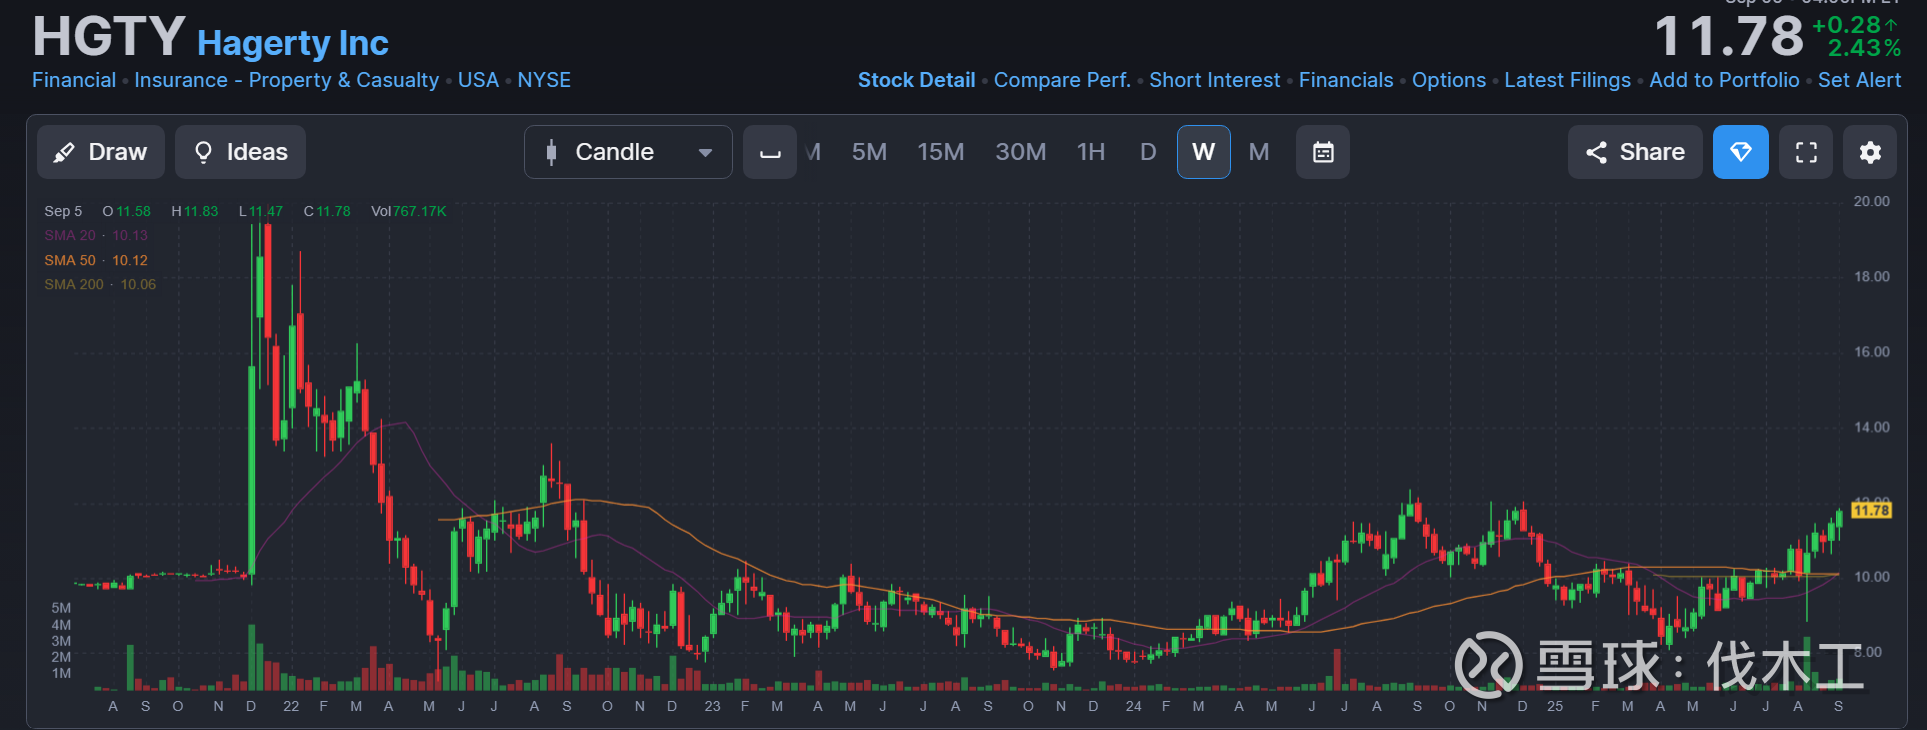Open the calendar date range picker
1927x730 pixels.
[x=1322, y=152]
